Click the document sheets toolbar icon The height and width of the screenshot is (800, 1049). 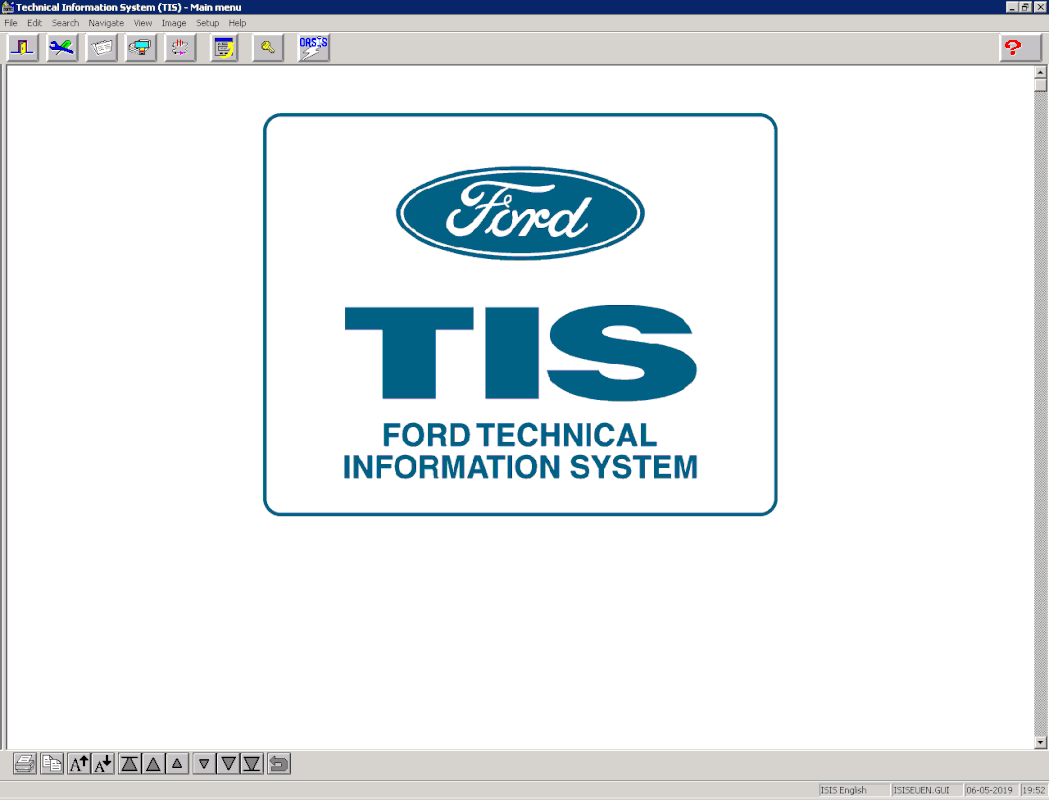[102, 48]
